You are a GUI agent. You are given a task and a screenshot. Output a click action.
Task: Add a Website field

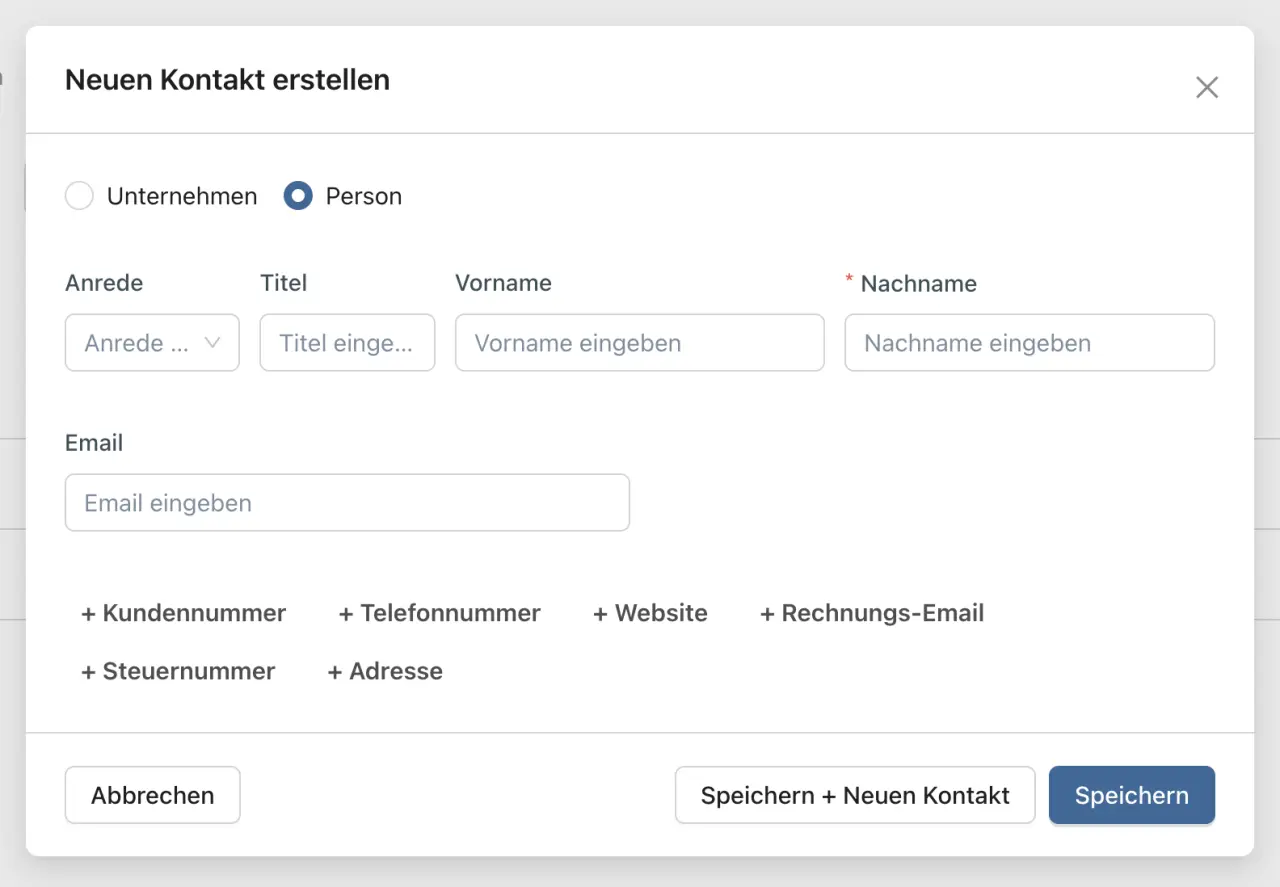point(650,613)
